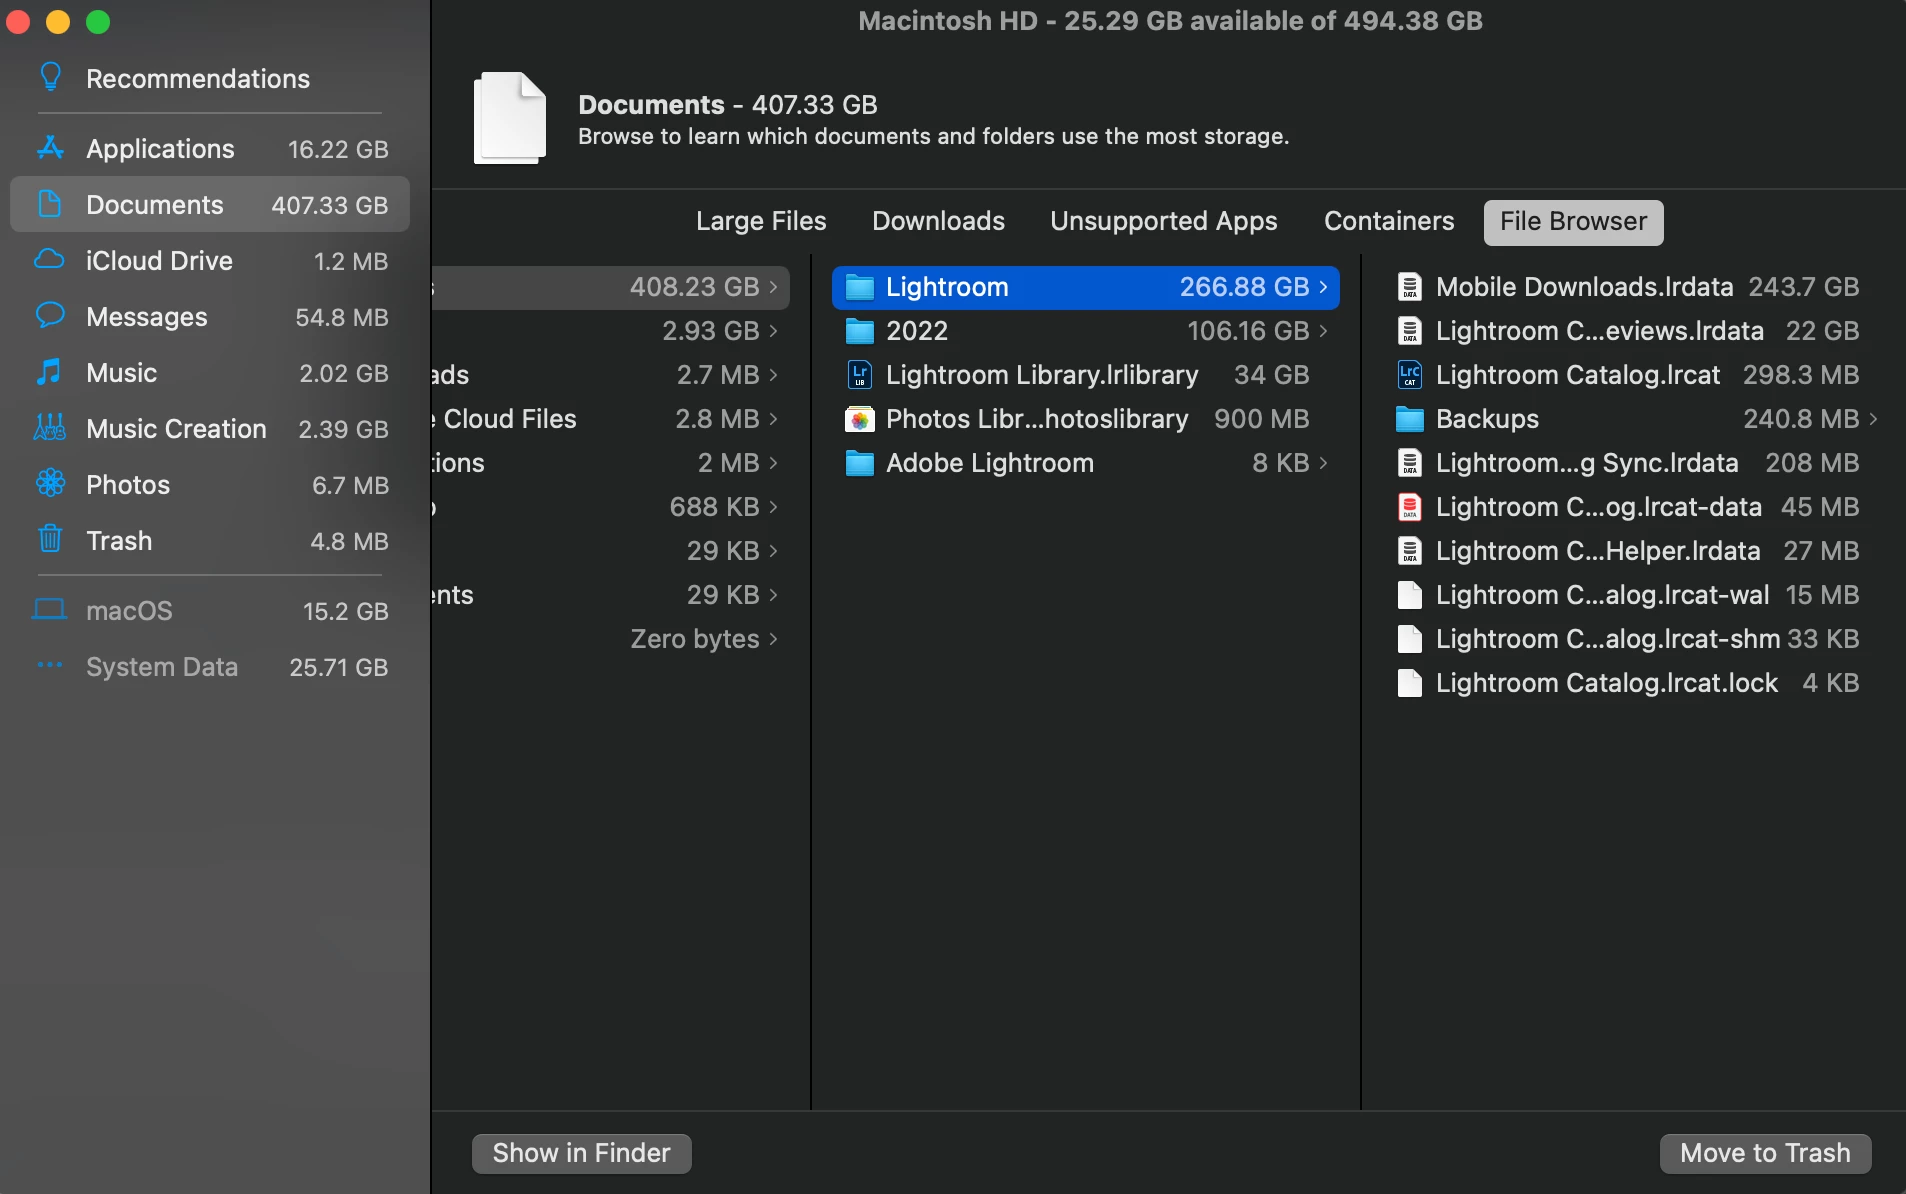
Task: Click the Trash bin icon
Action: (x=50, y=540)
